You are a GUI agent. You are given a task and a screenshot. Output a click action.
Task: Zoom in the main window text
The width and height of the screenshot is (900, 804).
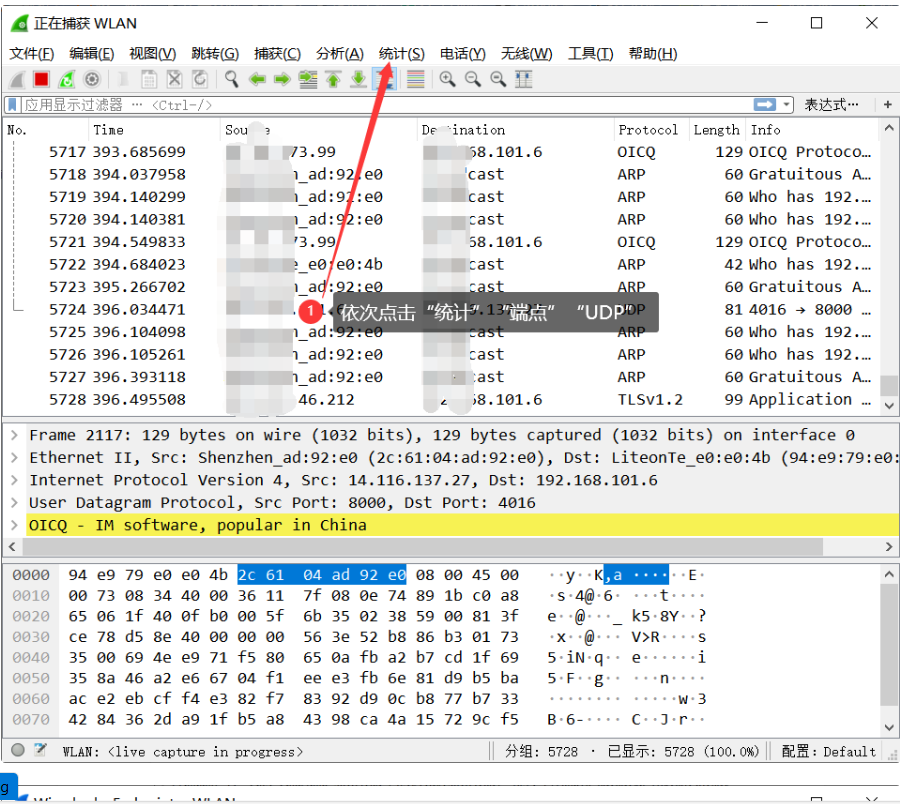[x=448, y=79]
